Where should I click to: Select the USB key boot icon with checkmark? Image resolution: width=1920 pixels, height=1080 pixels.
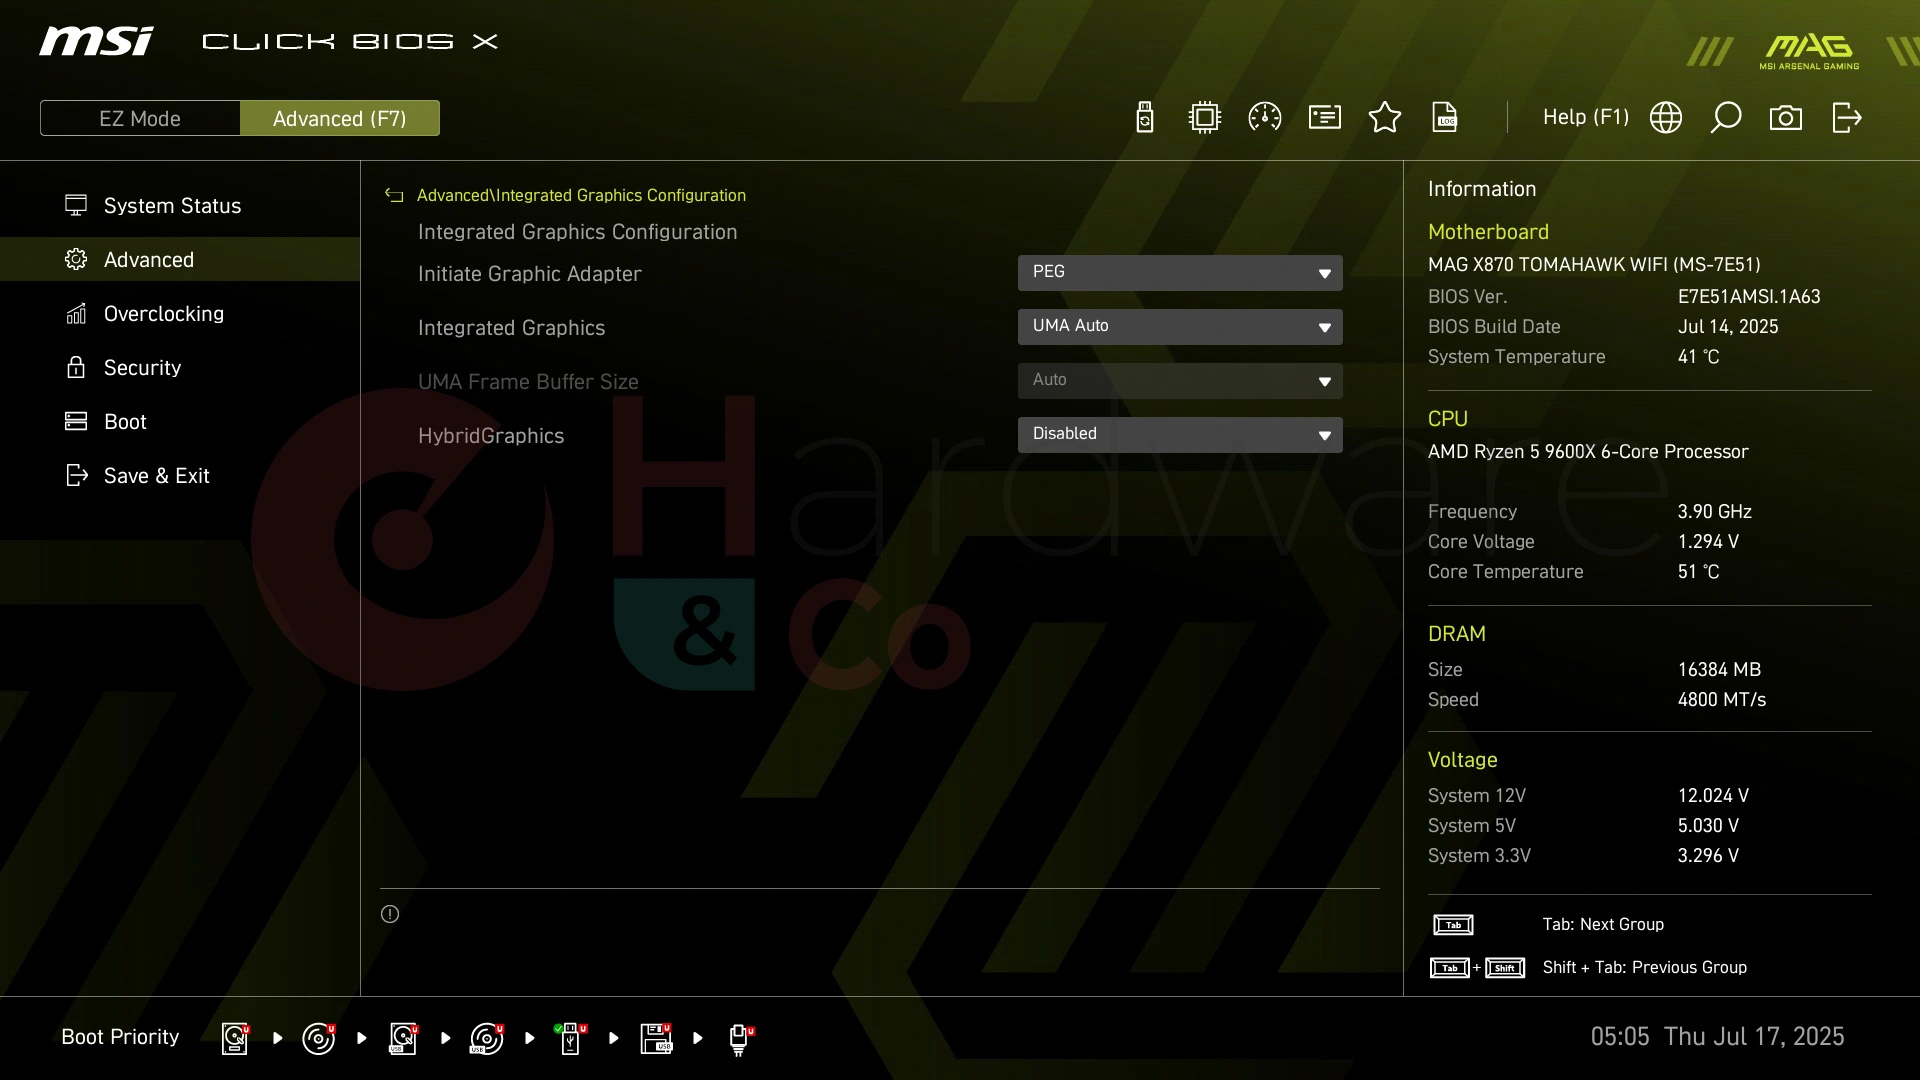pos(570,1038)
